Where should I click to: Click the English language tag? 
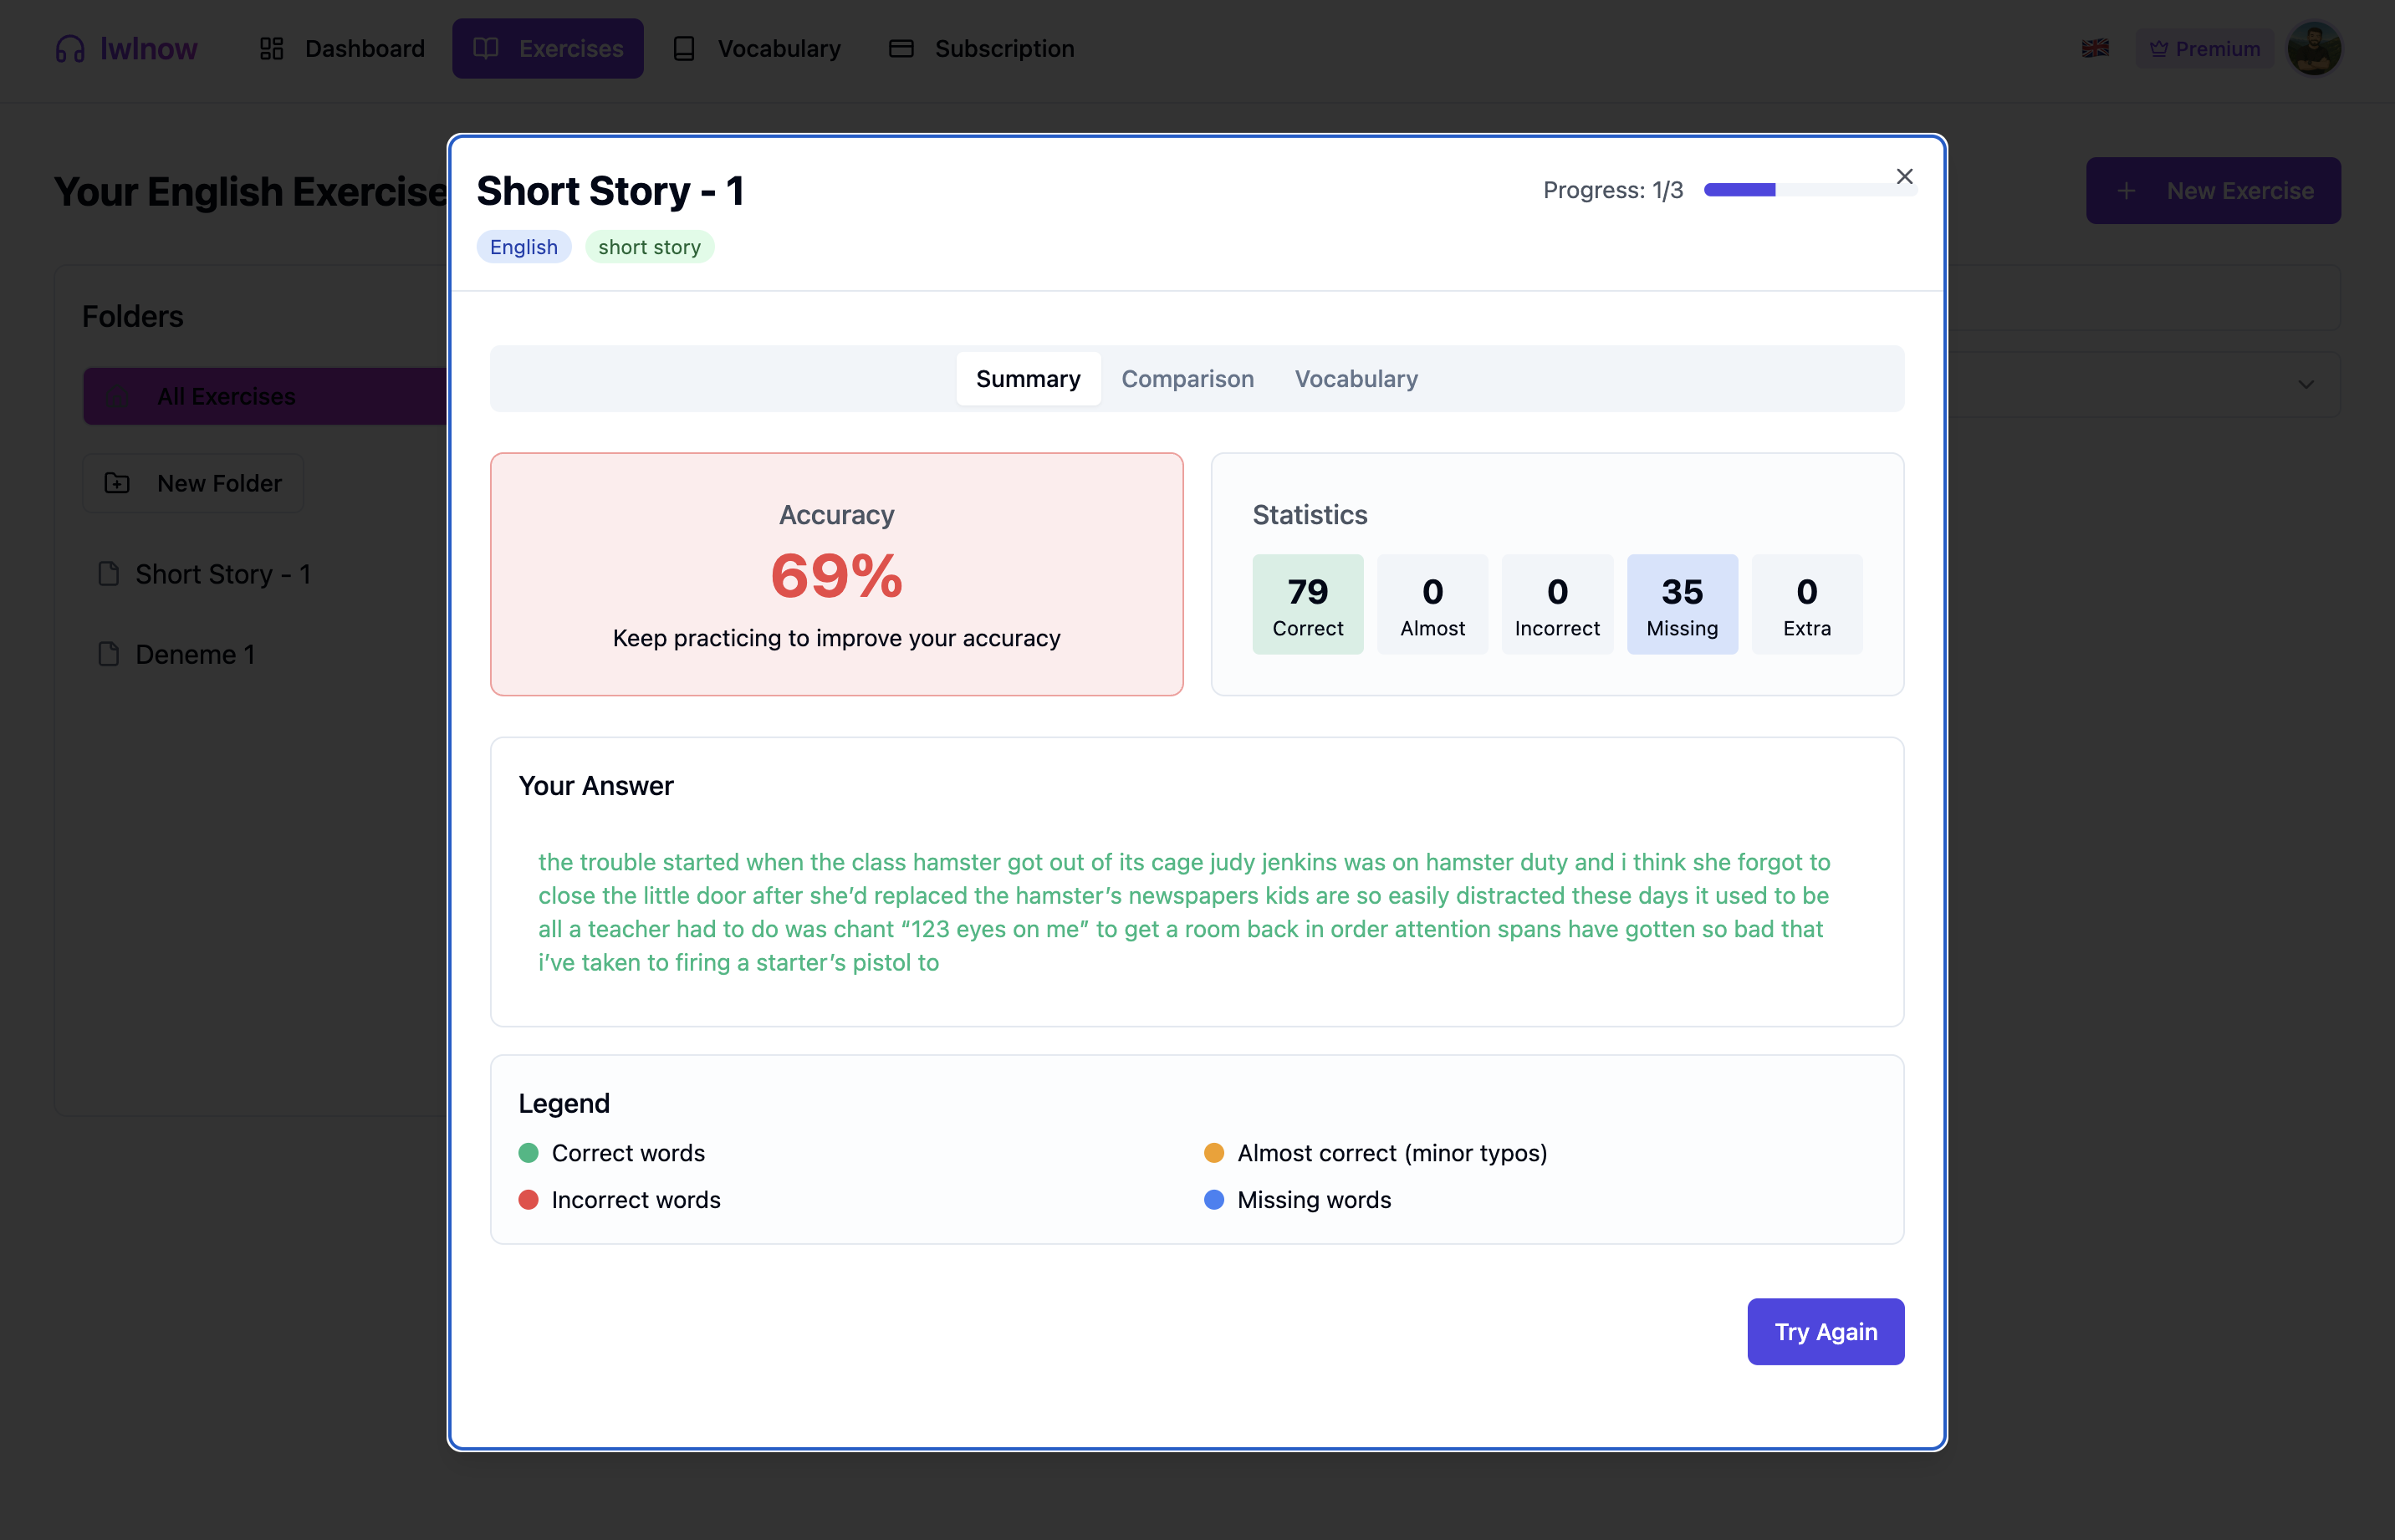click(x=524, y=247)
